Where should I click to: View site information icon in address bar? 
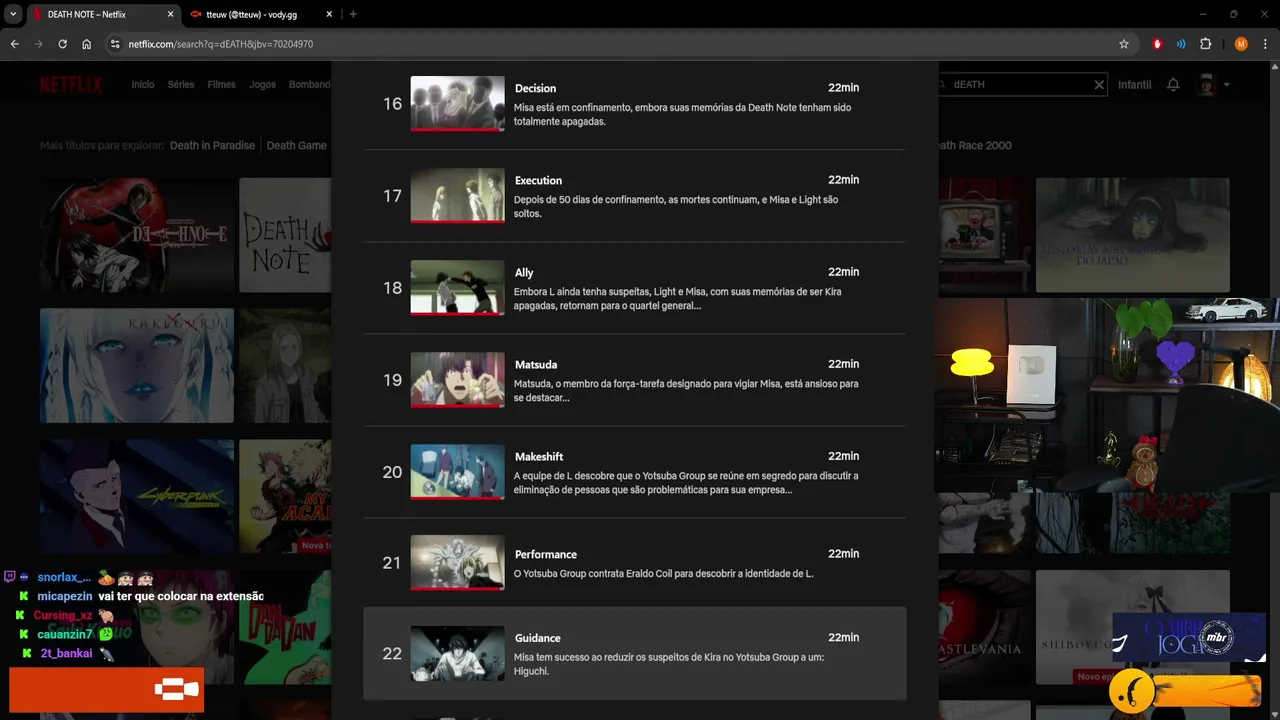point(115,44)
